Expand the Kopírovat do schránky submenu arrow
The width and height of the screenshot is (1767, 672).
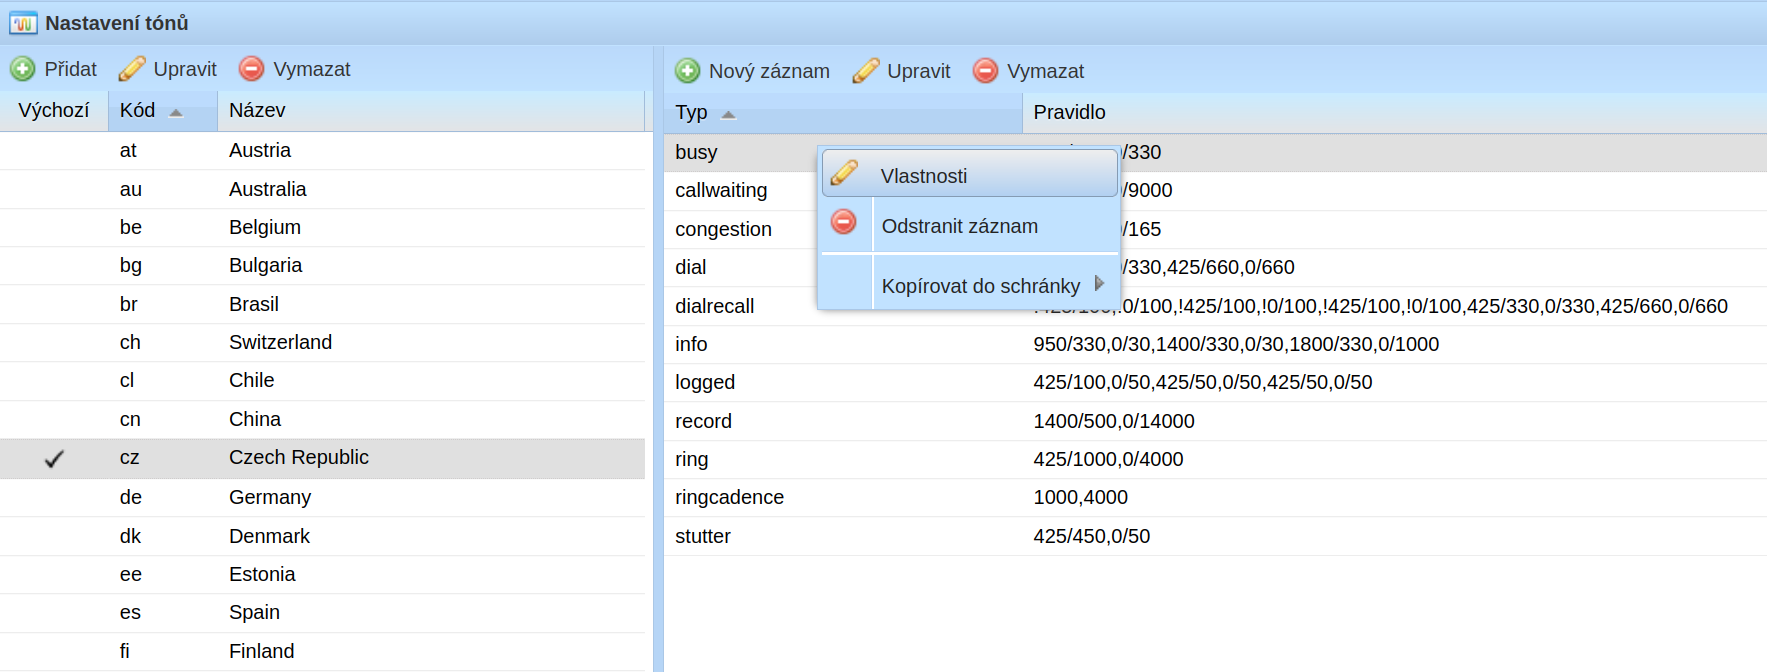(1100, 283)
